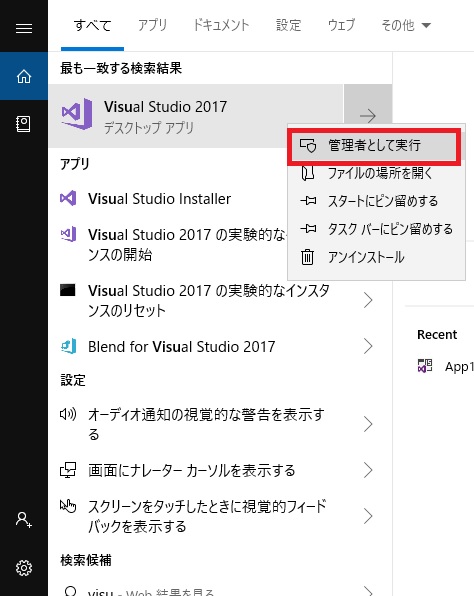Switch to the すべて tab
The height and width of the screenshot is (596, 474).
click(x=92, y=25)
